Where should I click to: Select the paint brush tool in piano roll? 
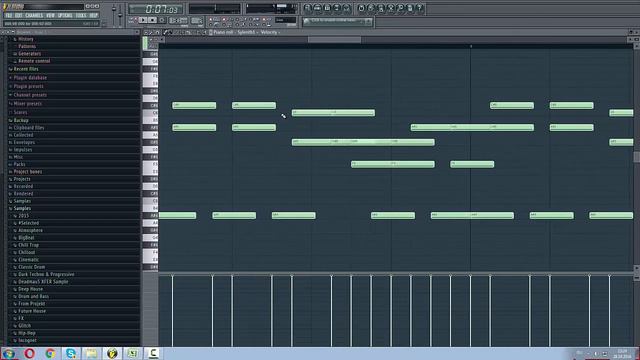click(x=170, y=33)
